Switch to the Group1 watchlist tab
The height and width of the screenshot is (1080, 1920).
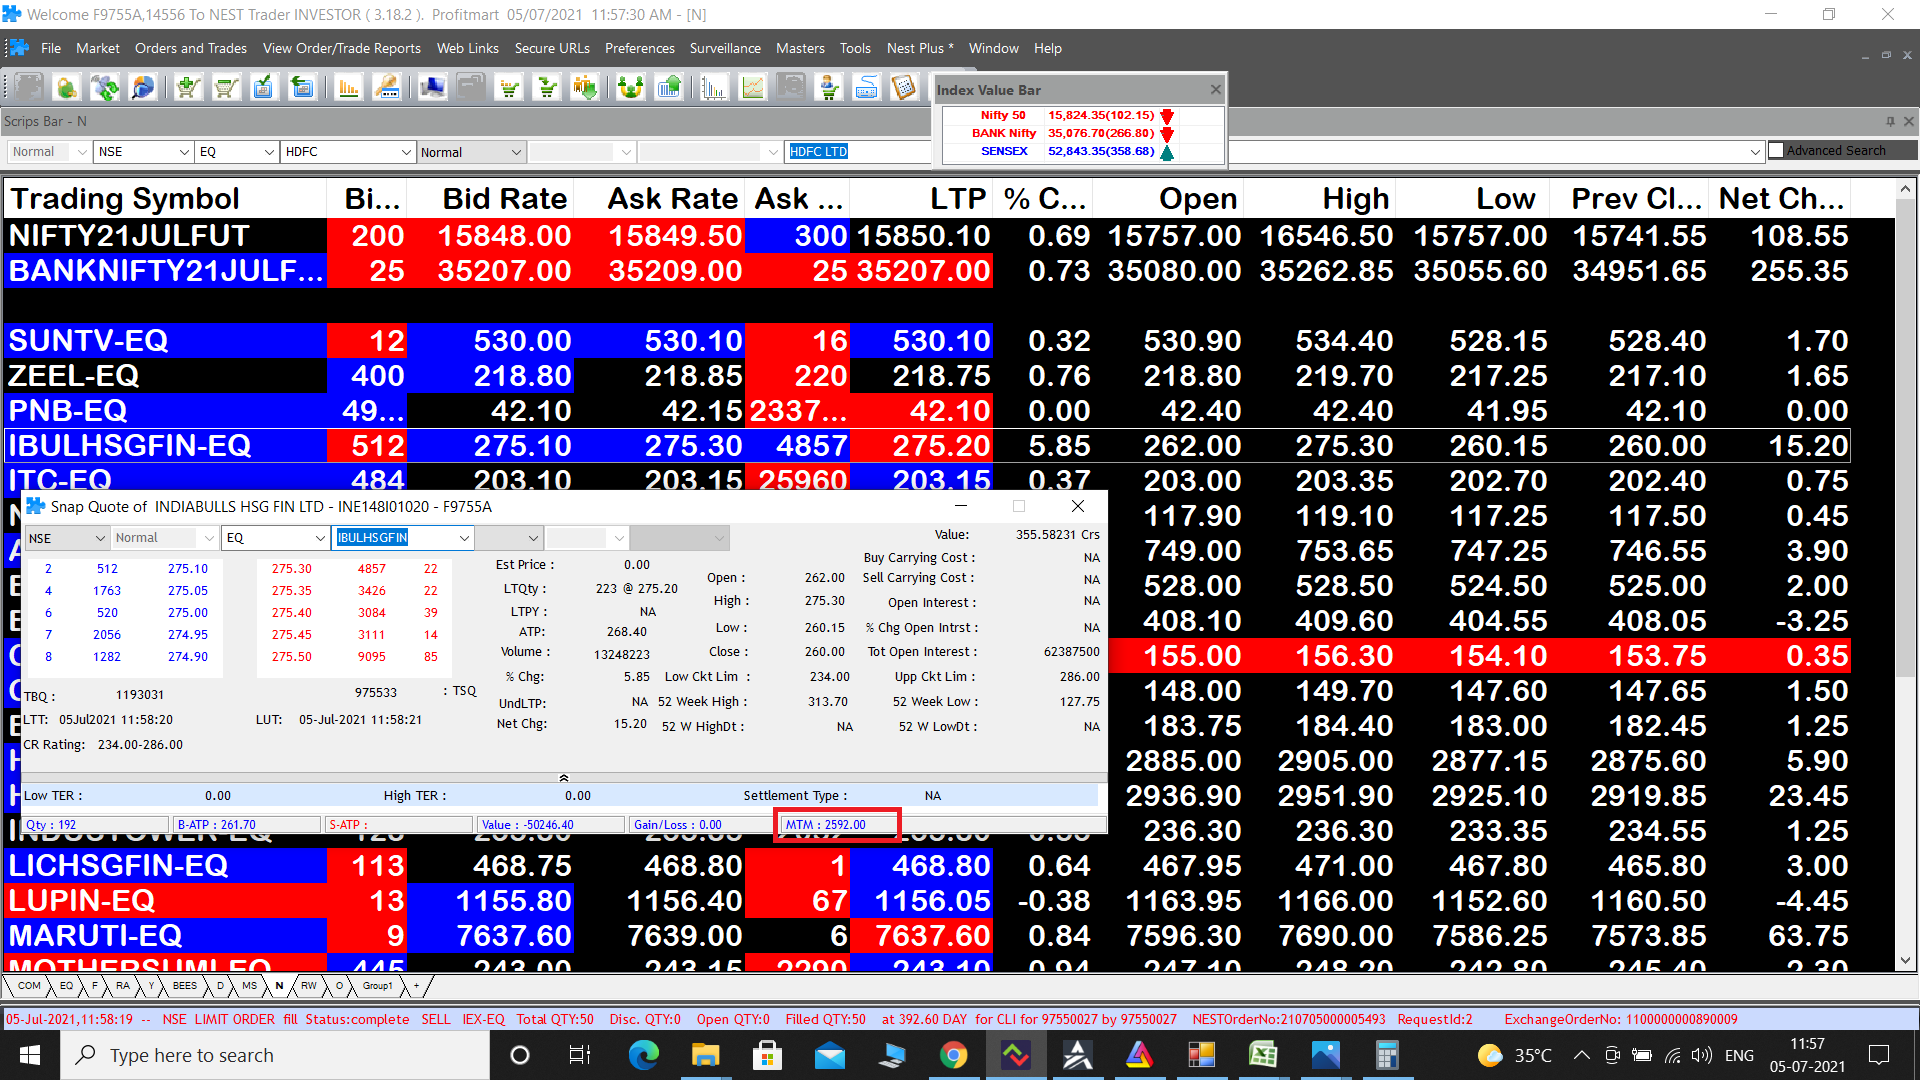pyautogui.click(x=377, y=986)
